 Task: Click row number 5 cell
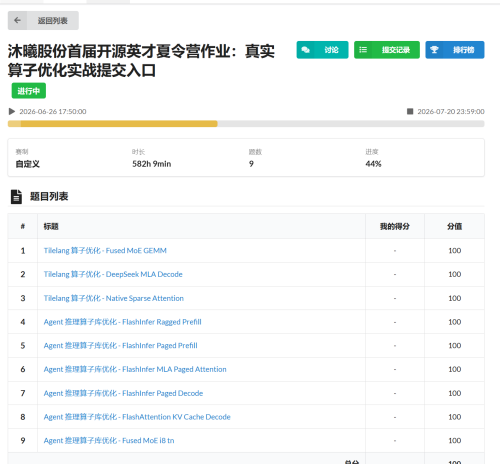[23, 345]
